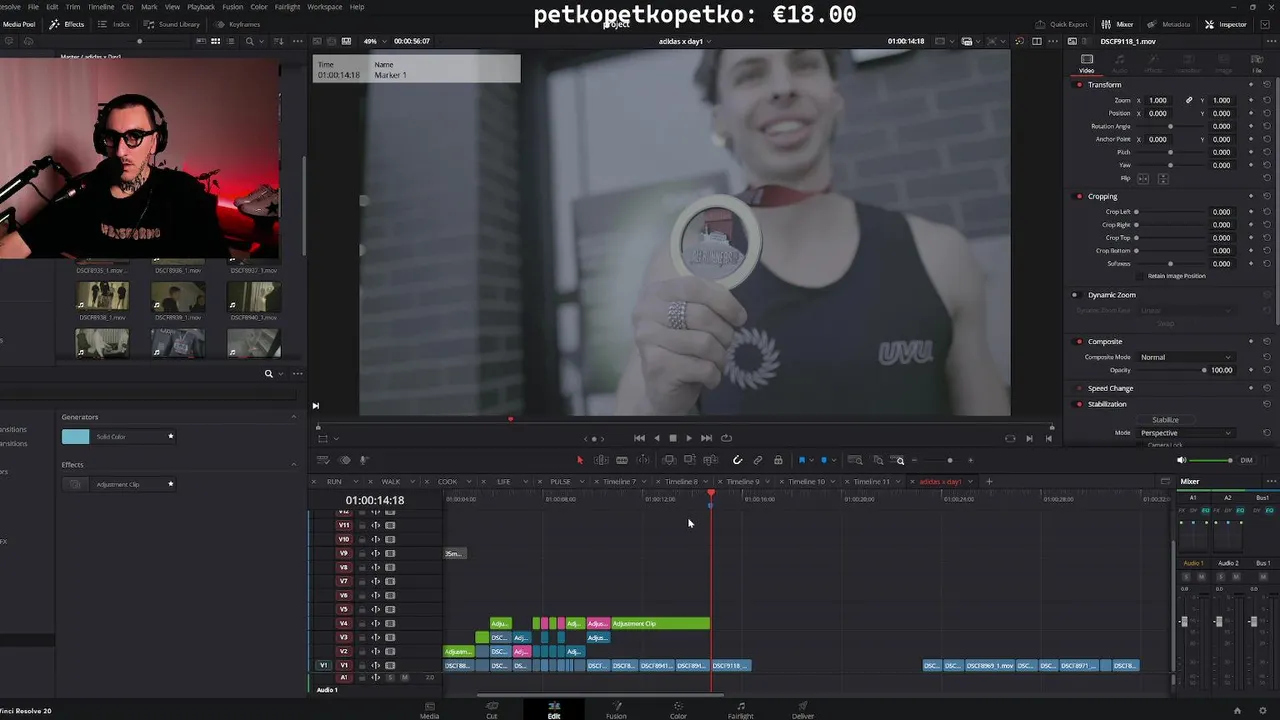Lock the V4 video track
Viewport: 1280px width, 720px height.
click(x=362, y=624)
